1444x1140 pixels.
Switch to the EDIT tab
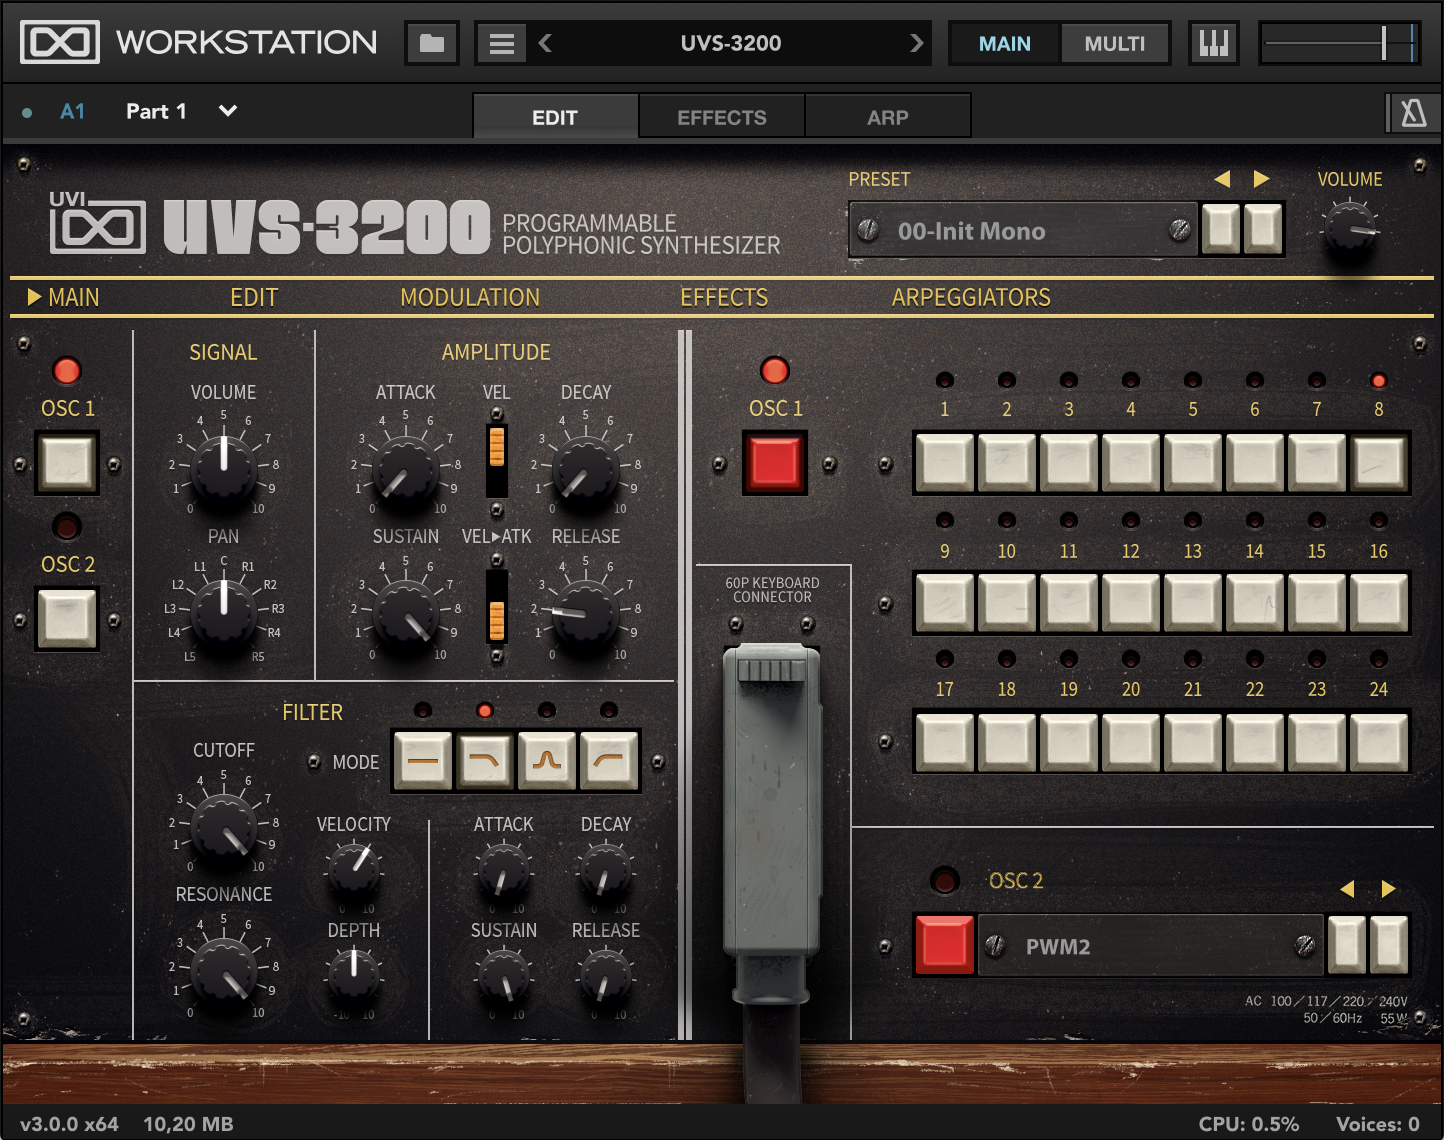[555, 117]
